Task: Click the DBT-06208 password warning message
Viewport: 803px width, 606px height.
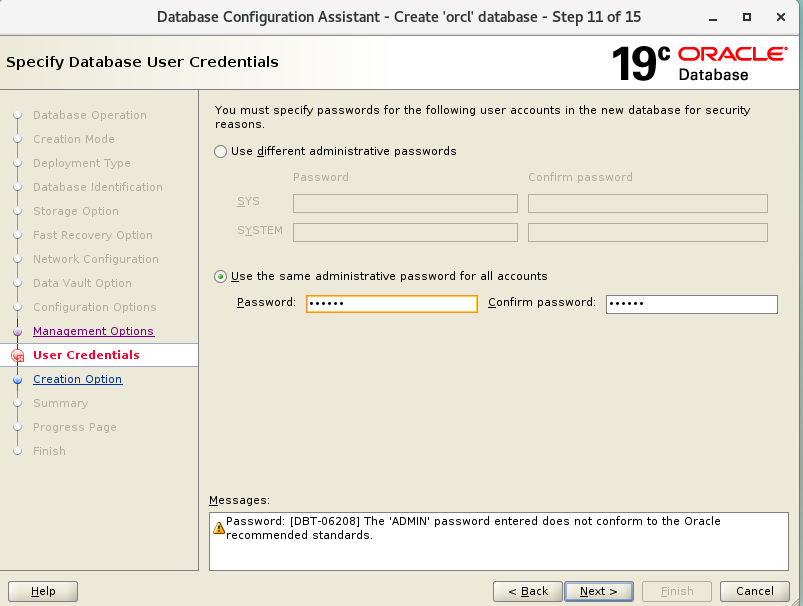Action: (x=473, y=528)
